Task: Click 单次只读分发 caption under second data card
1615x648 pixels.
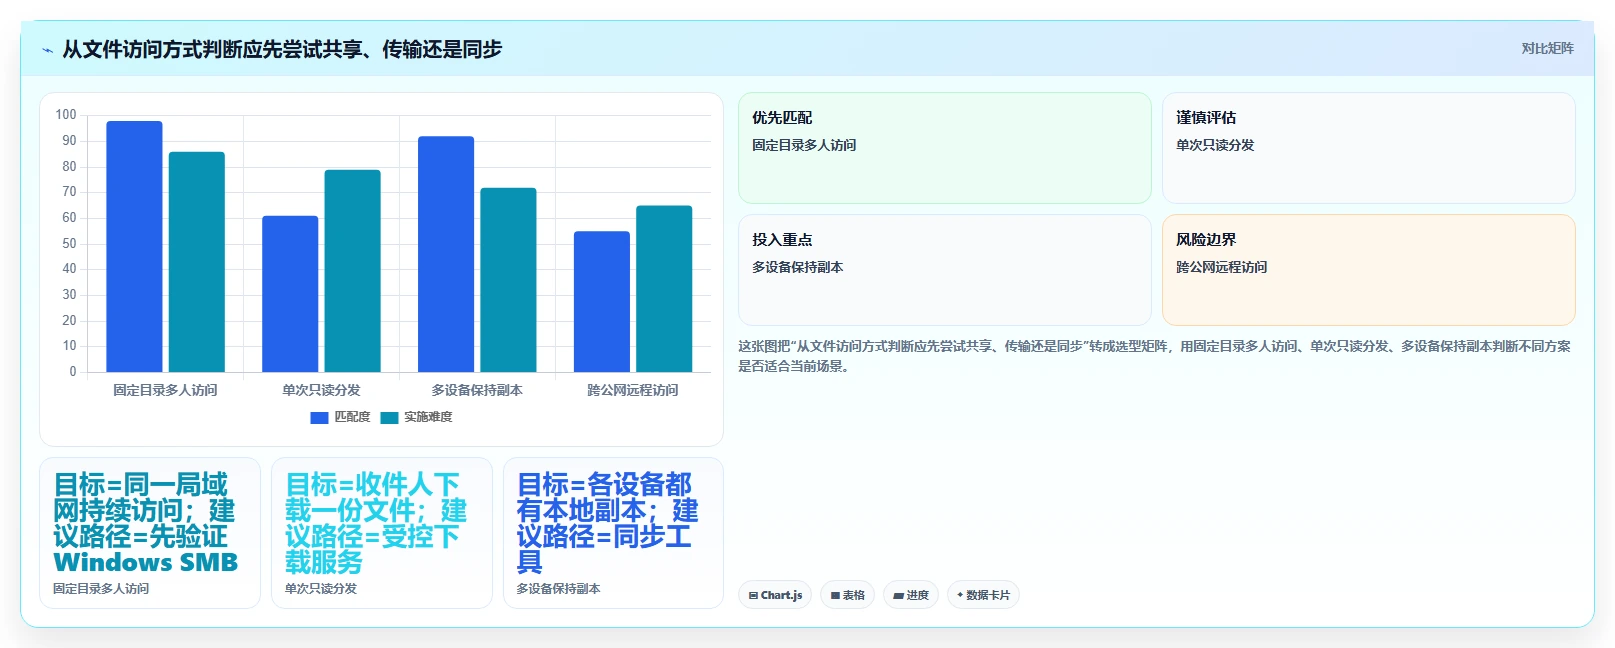Action: pyautogui.click(x=321, y=589)
